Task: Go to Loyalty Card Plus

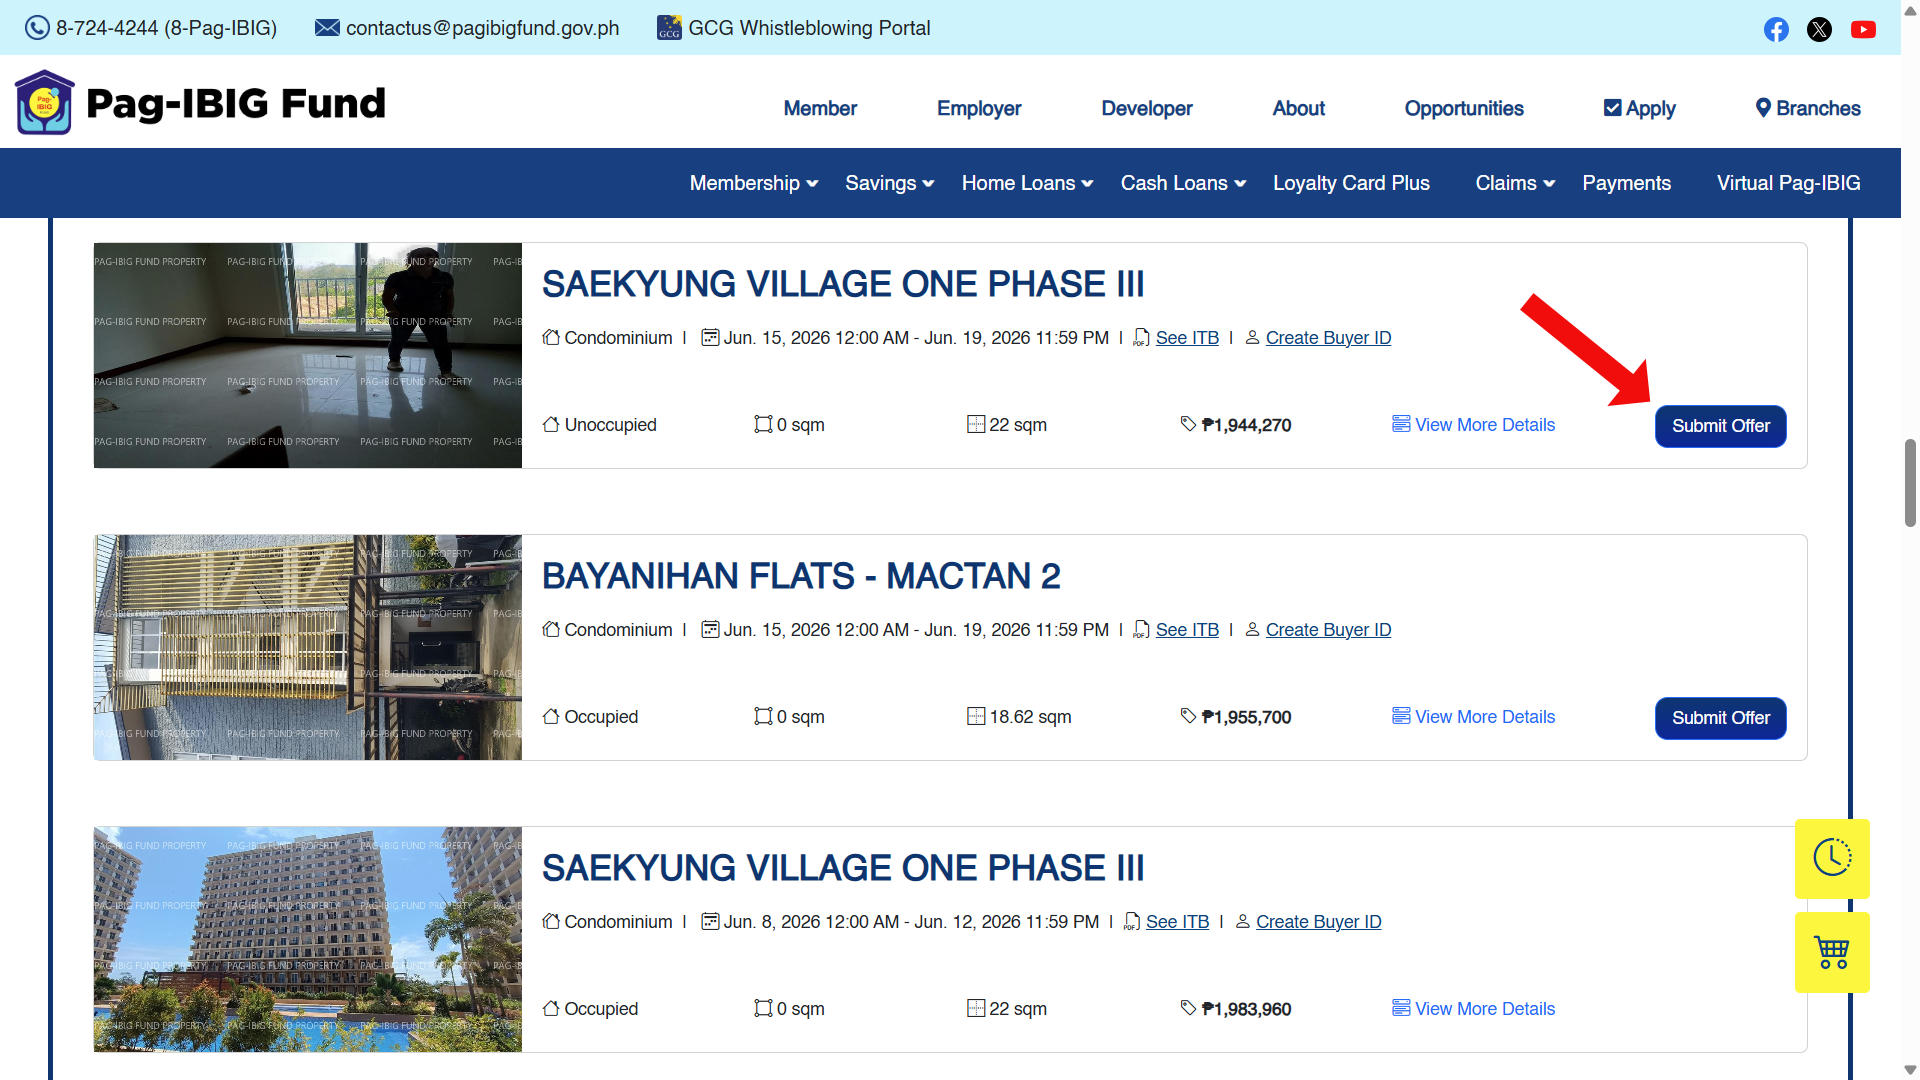Action: (x=1351, y=183)
